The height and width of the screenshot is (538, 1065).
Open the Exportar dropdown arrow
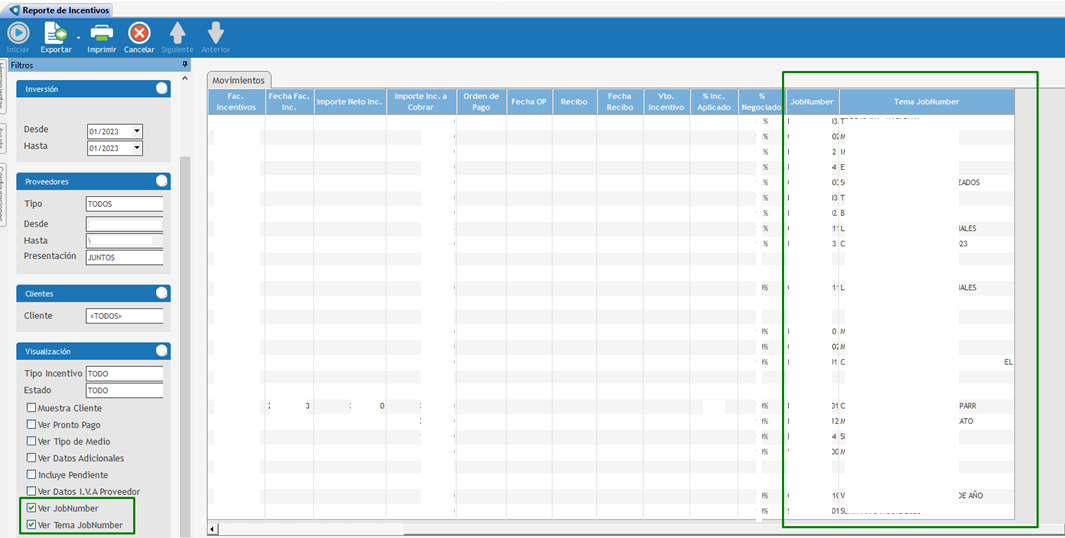(x=78, y=37)
